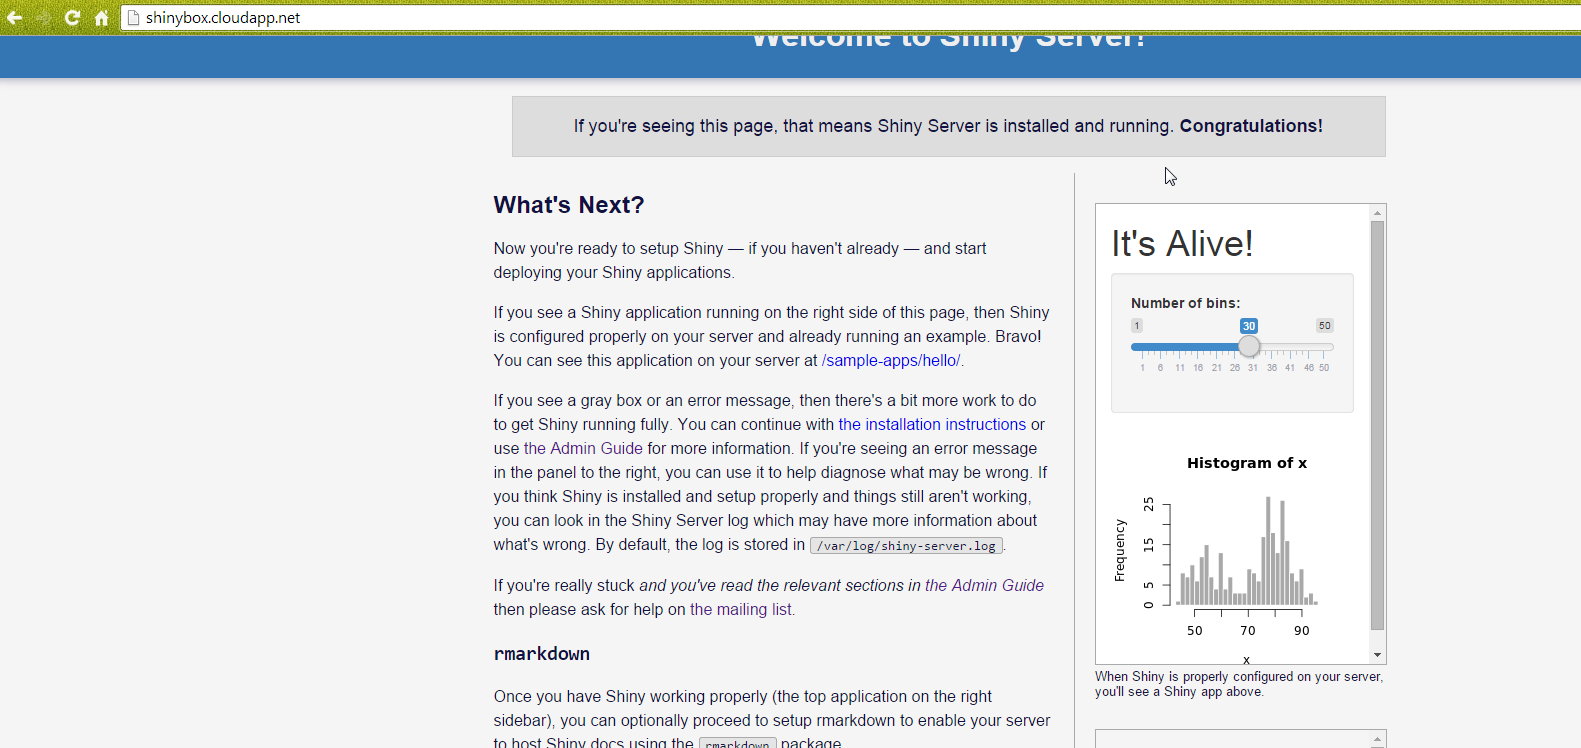Click the Number of bins slider handle
The height and width of the screenshot is (748, 1581).
pyautogui.click(x=1249, y=346)
